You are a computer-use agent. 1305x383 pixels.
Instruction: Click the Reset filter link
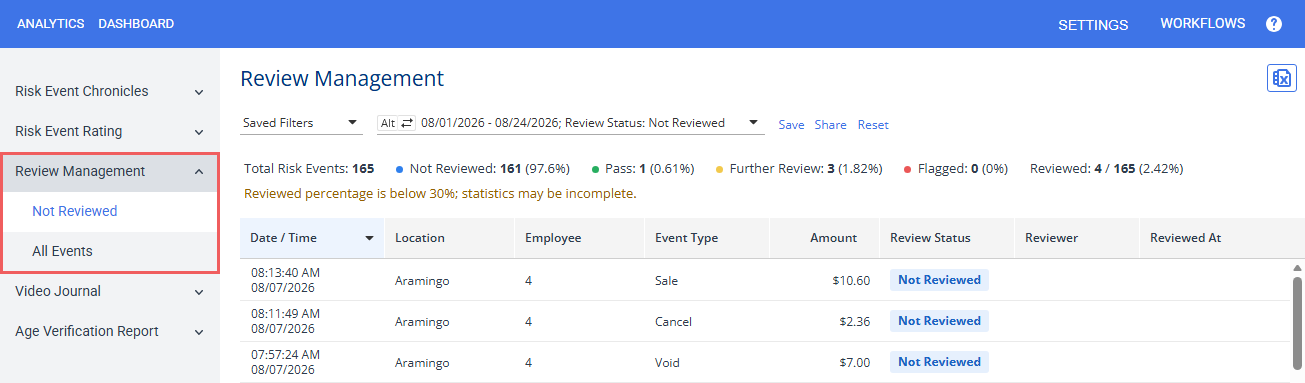873,125
